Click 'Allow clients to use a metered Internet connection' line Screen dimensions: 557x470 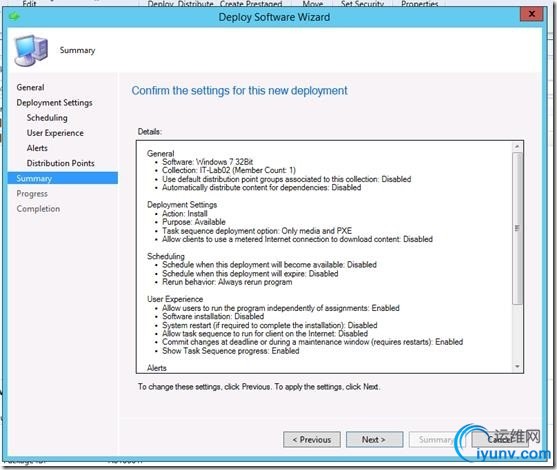(x=297, y=239)
